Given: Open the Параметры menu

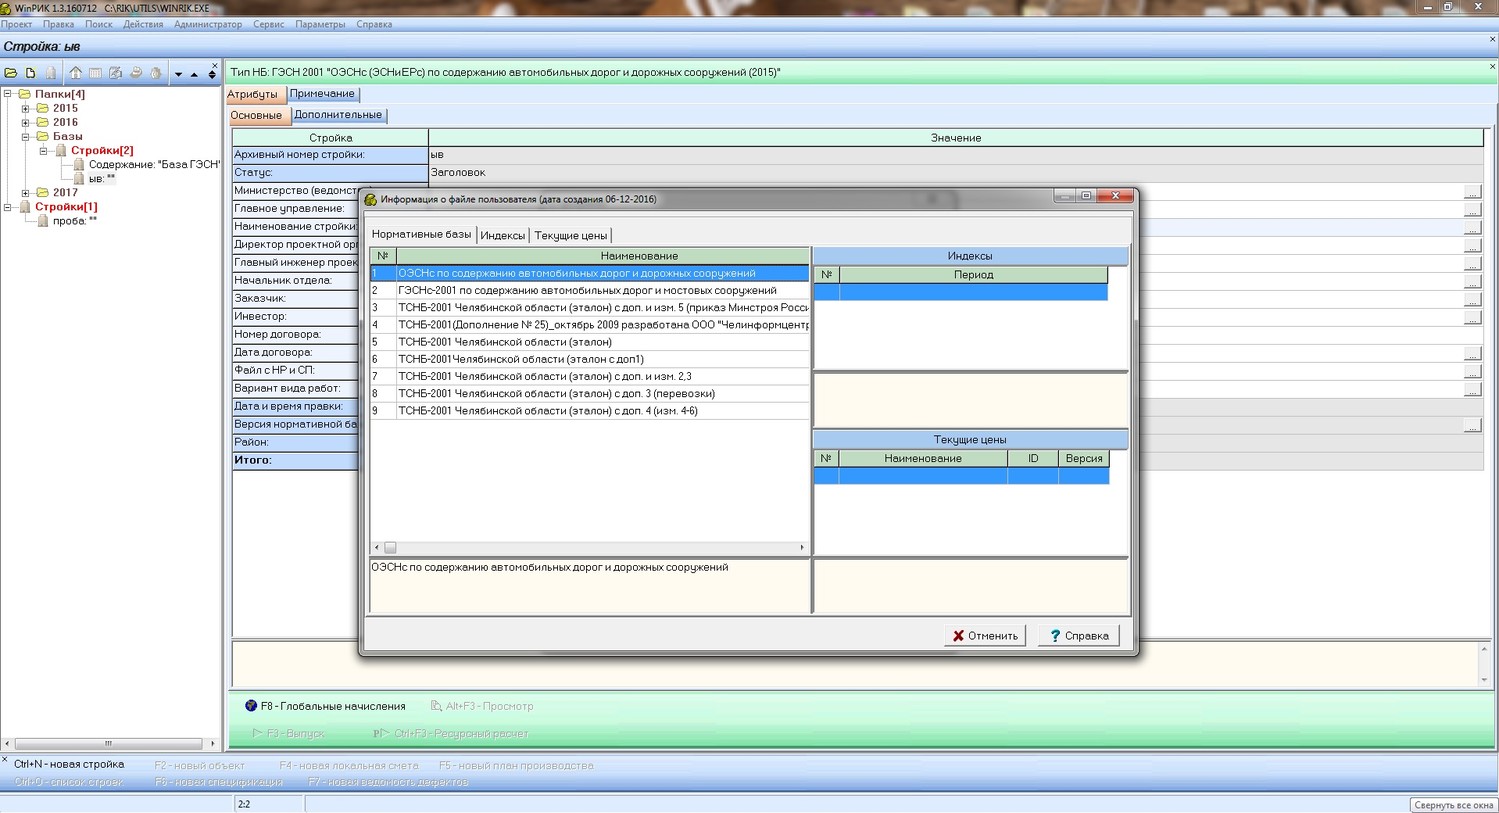Looking at the screenshot, I should [x=320, y=24].
